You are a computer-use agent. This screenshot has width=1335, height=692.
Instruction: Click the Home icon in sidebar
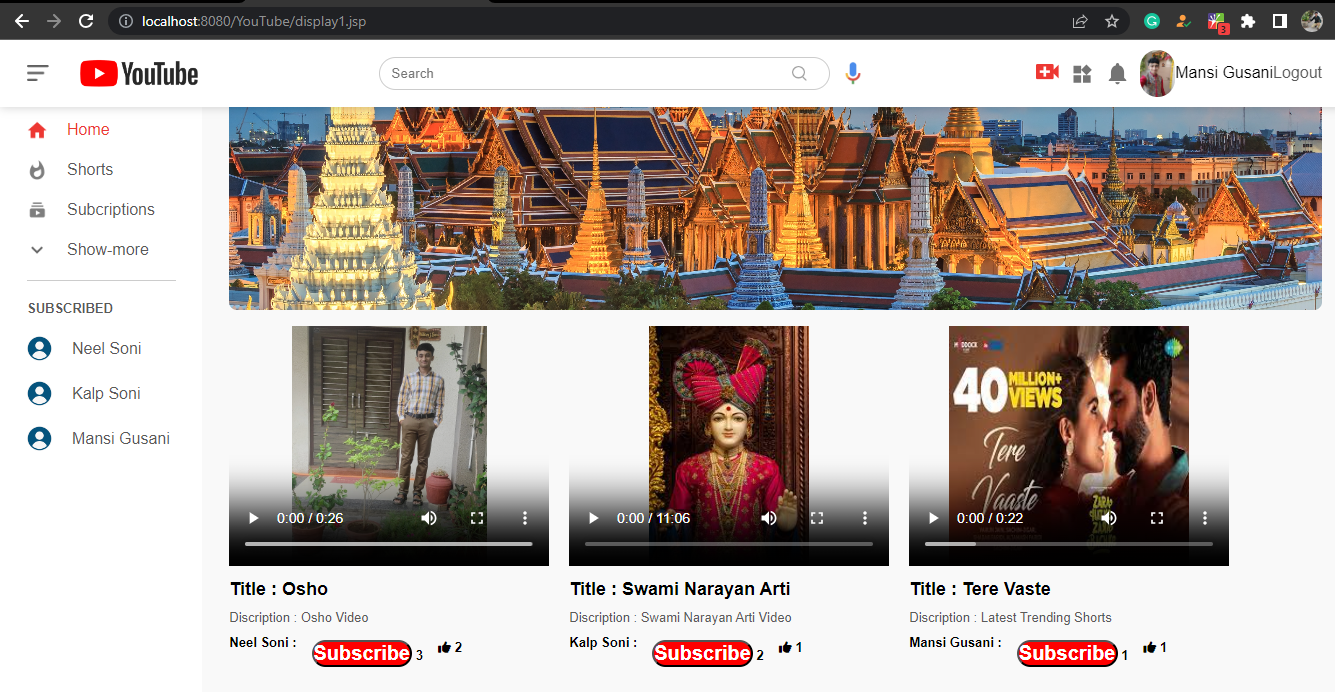point(37,130)
